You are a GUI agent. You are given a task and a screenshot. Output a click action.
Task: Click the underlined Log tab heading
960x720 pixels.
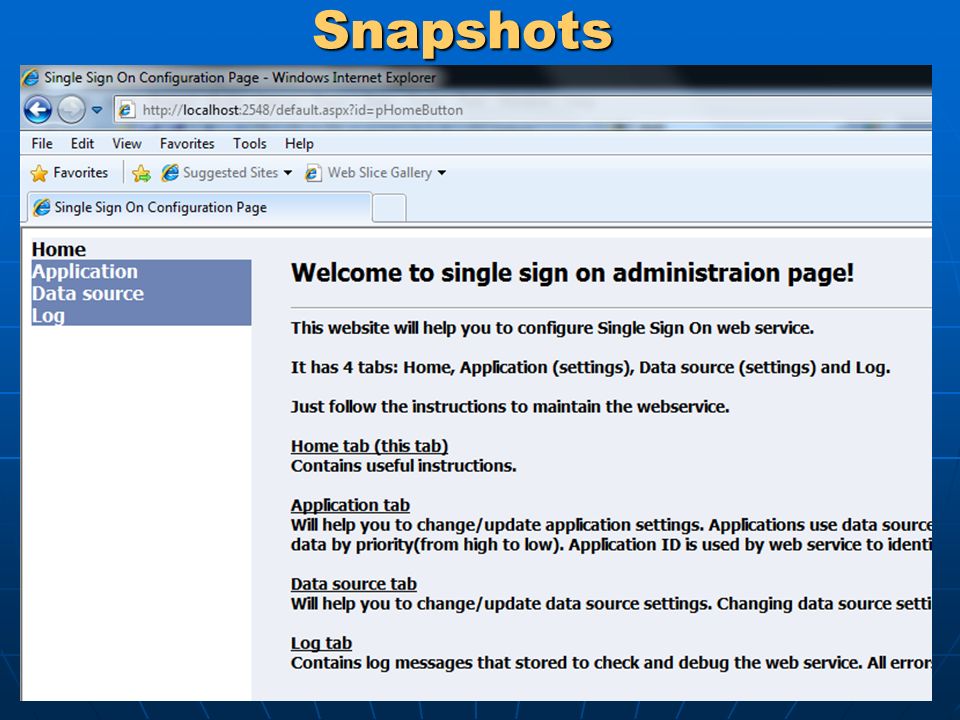coord(321,643)
